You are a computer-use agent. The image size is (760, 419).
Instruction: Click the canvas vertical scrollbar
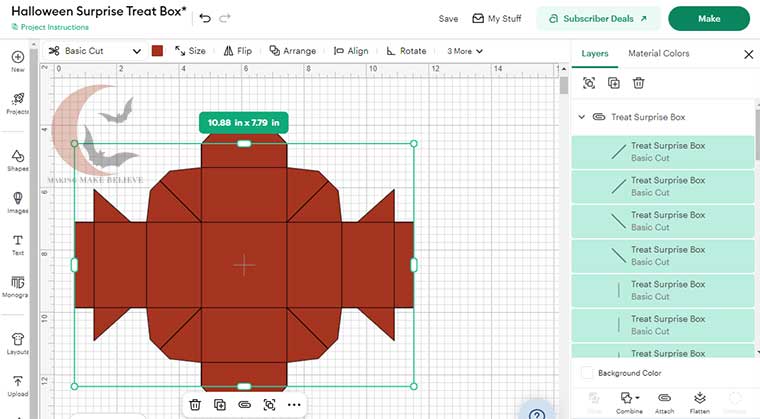point(563,85)
